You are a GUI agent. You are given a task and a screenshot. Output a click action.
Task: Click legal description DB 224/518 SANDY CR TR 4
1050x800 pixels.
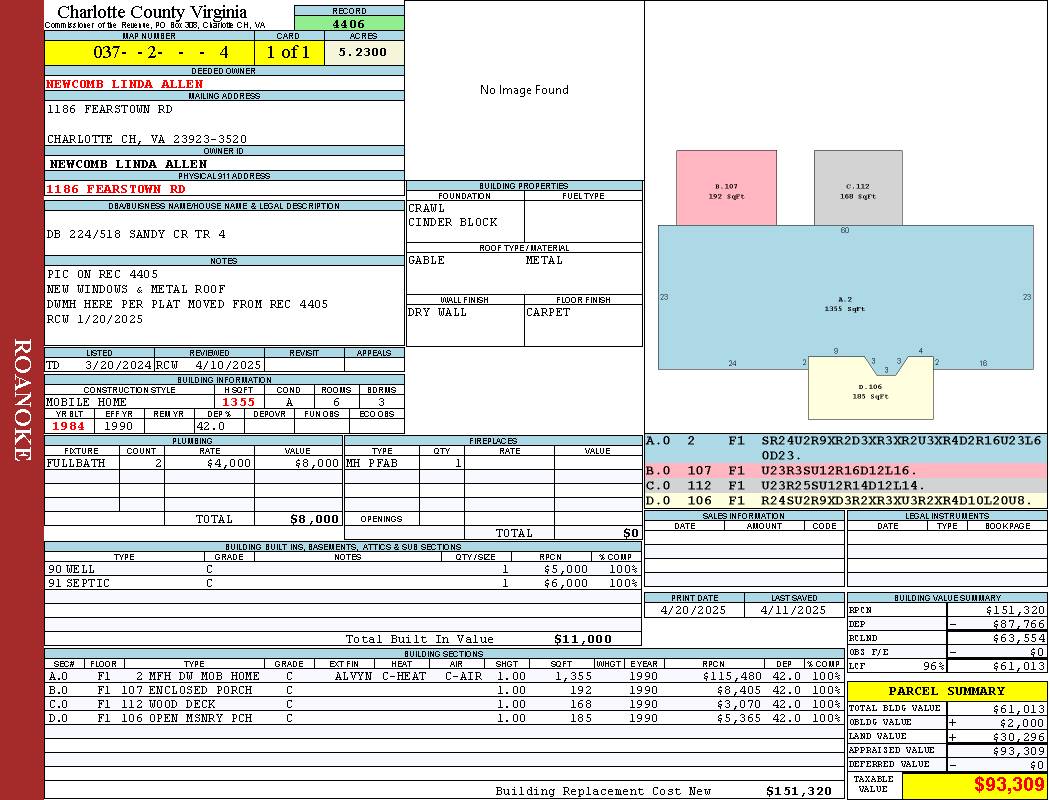click(x=136, y=234)
